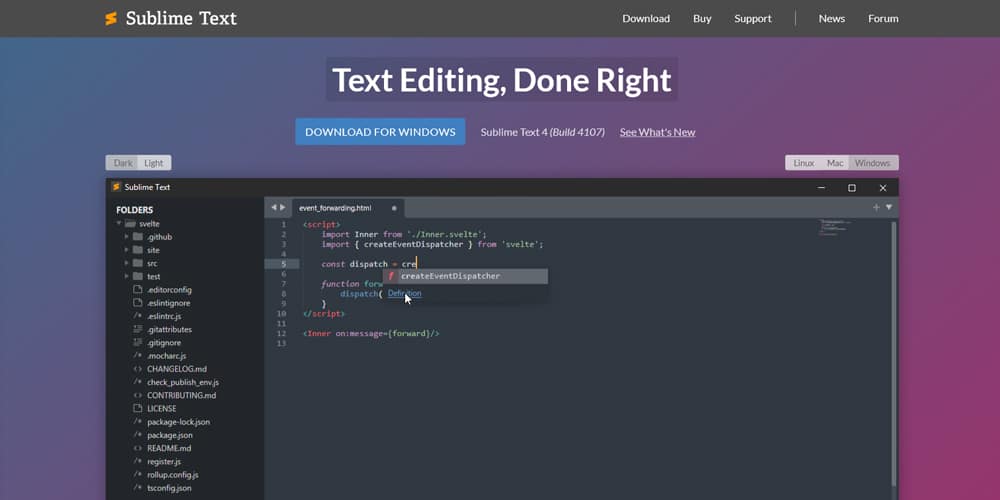Open the Download page
This screenshot has width=1000, height=500.
(x=646, y=18)
